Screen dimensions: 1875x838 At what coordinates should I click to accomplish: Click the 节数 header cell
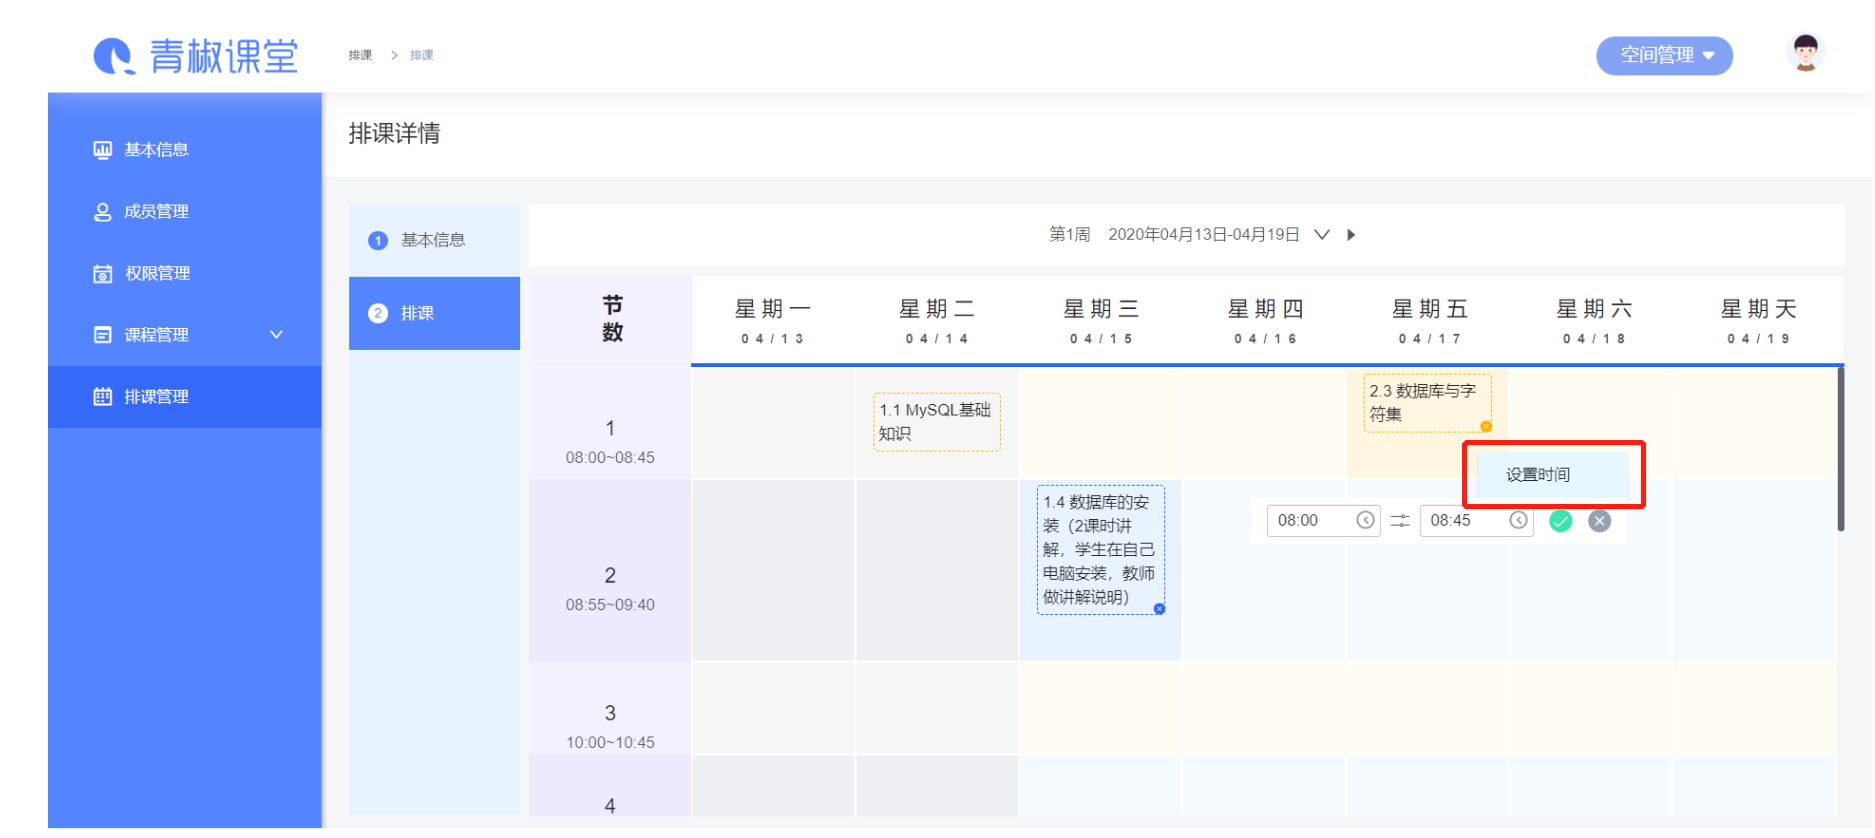611,319
